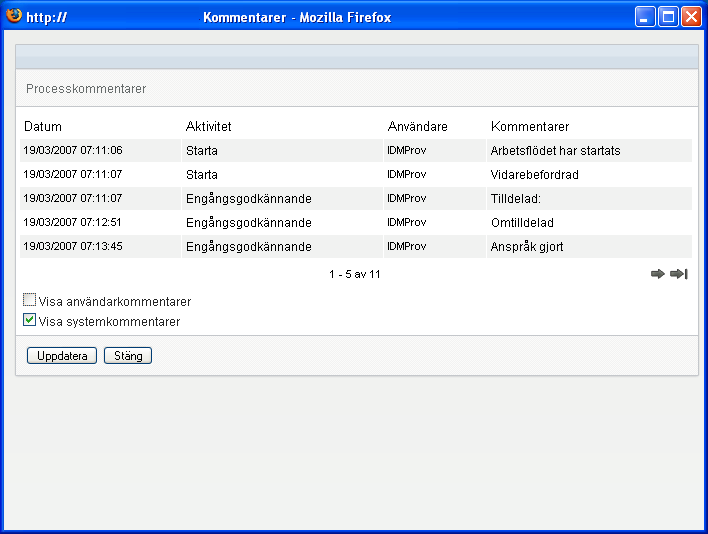Image resolution: width=708 pixels, height=534 pixels.
Task: Click the Stäng button
Action: point(128,356)
